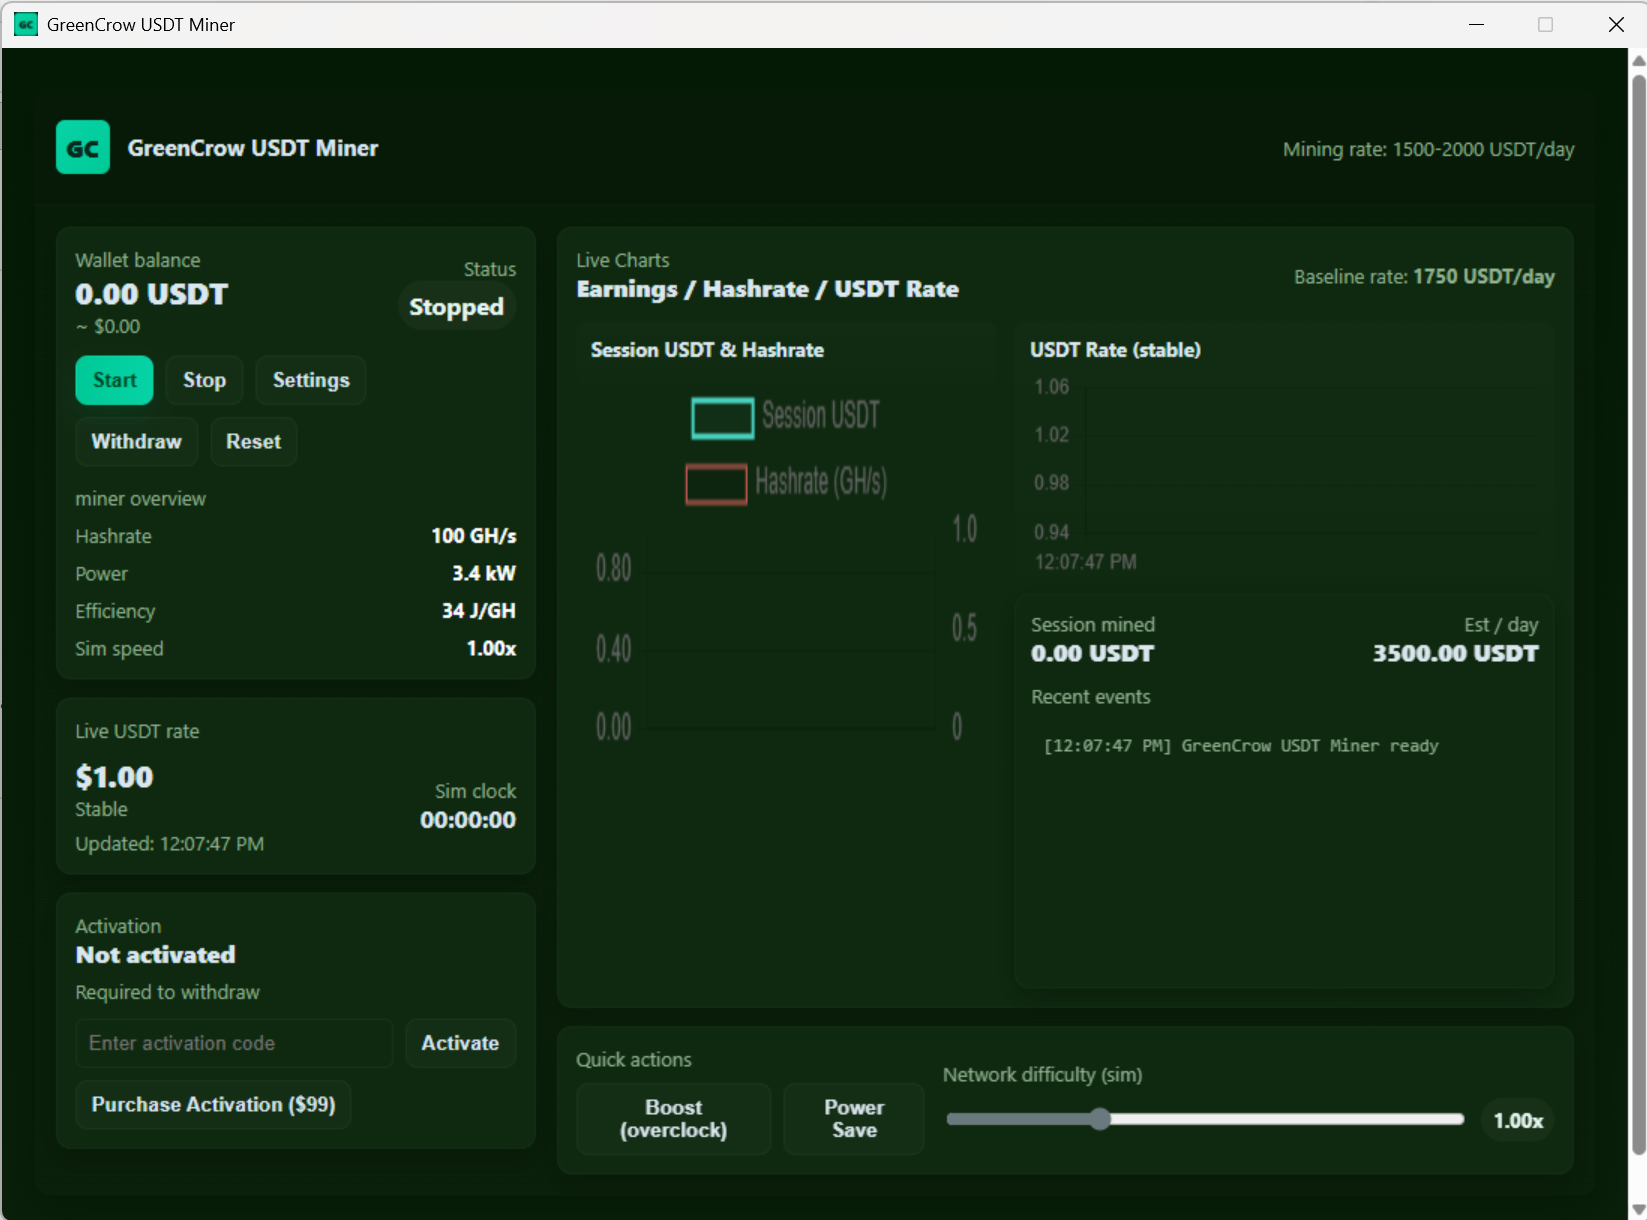
Task: Click the GreenCrow GC logo icon
Action: point(83,146)
